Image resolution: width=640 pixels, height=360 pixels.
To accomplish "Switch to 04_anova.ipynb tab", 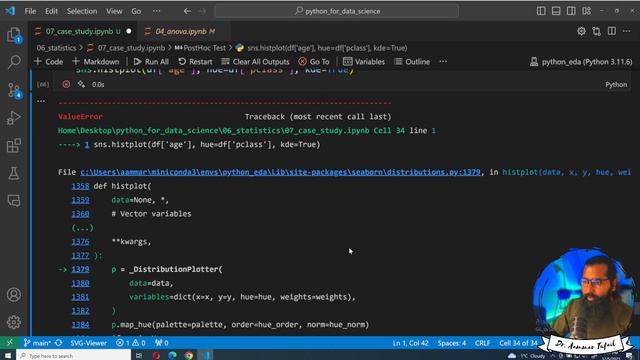I will pyautogui.click(x=184, y=31).
